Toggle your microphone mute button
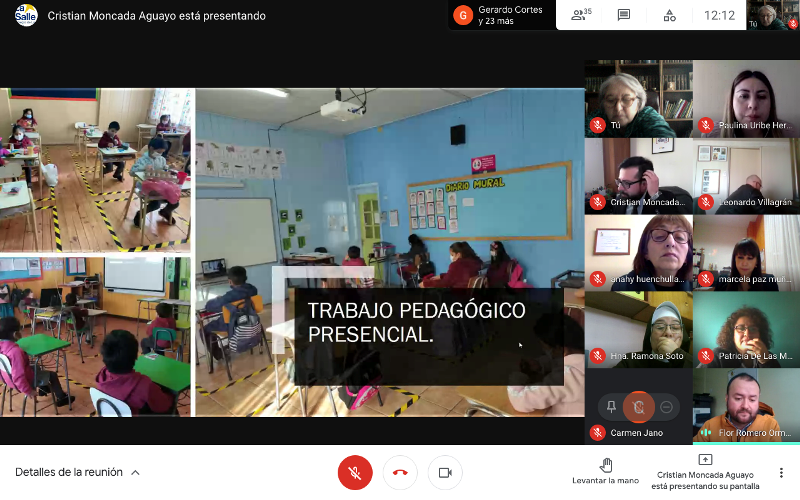This screenshot has width=800, height=500. (x=355, y=472)
